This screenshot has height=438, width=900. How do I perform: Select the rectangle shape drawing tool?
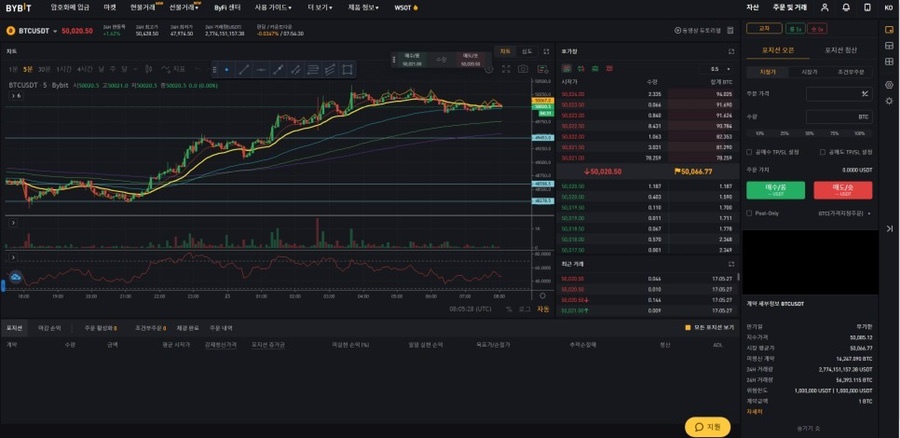[x=347, y=69]
